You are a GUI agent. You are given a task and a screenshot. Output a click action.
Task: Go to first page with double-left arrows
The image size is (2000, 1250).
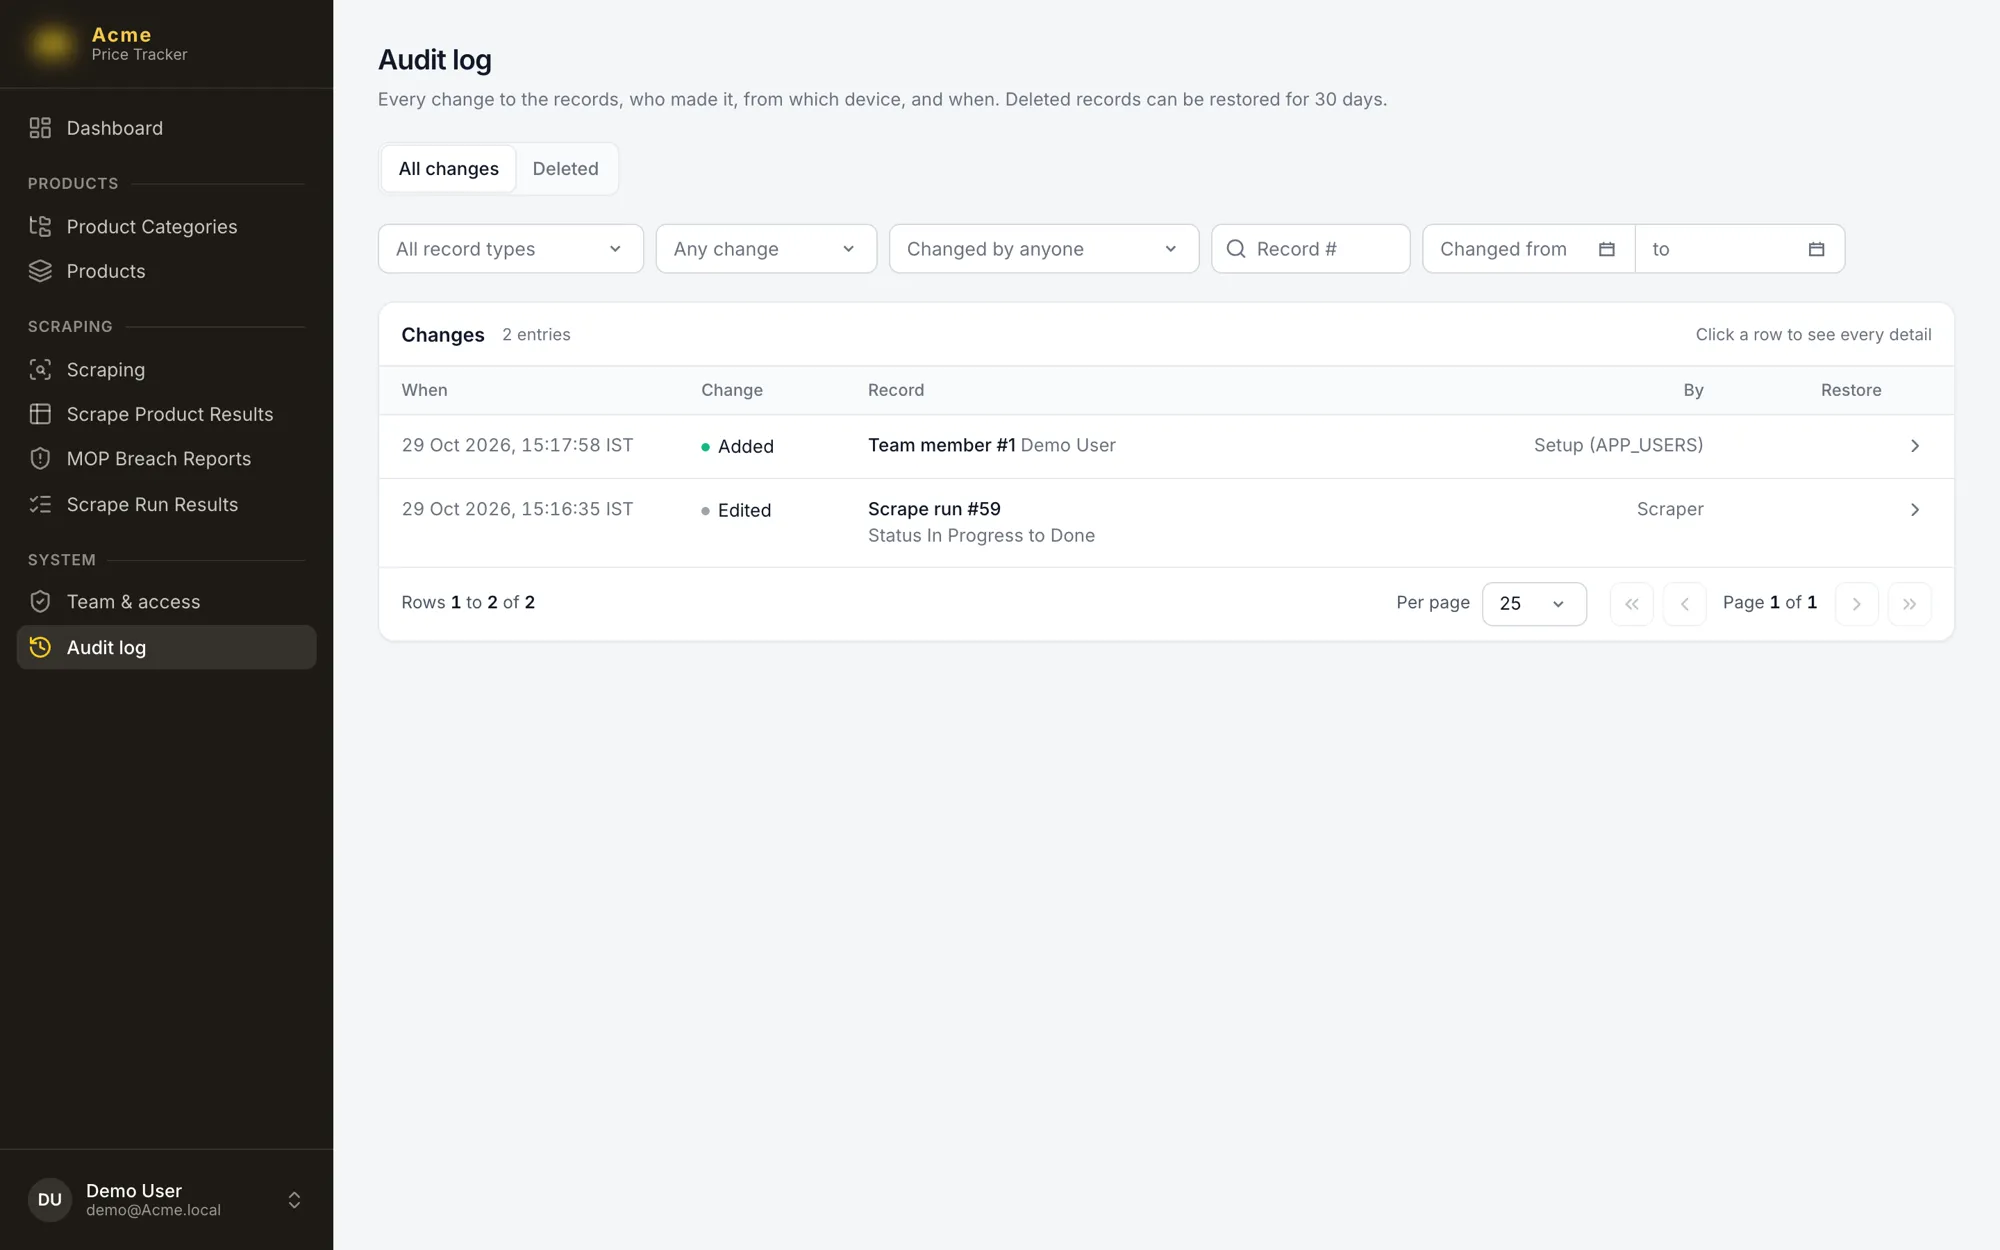tap(1632, 604)
